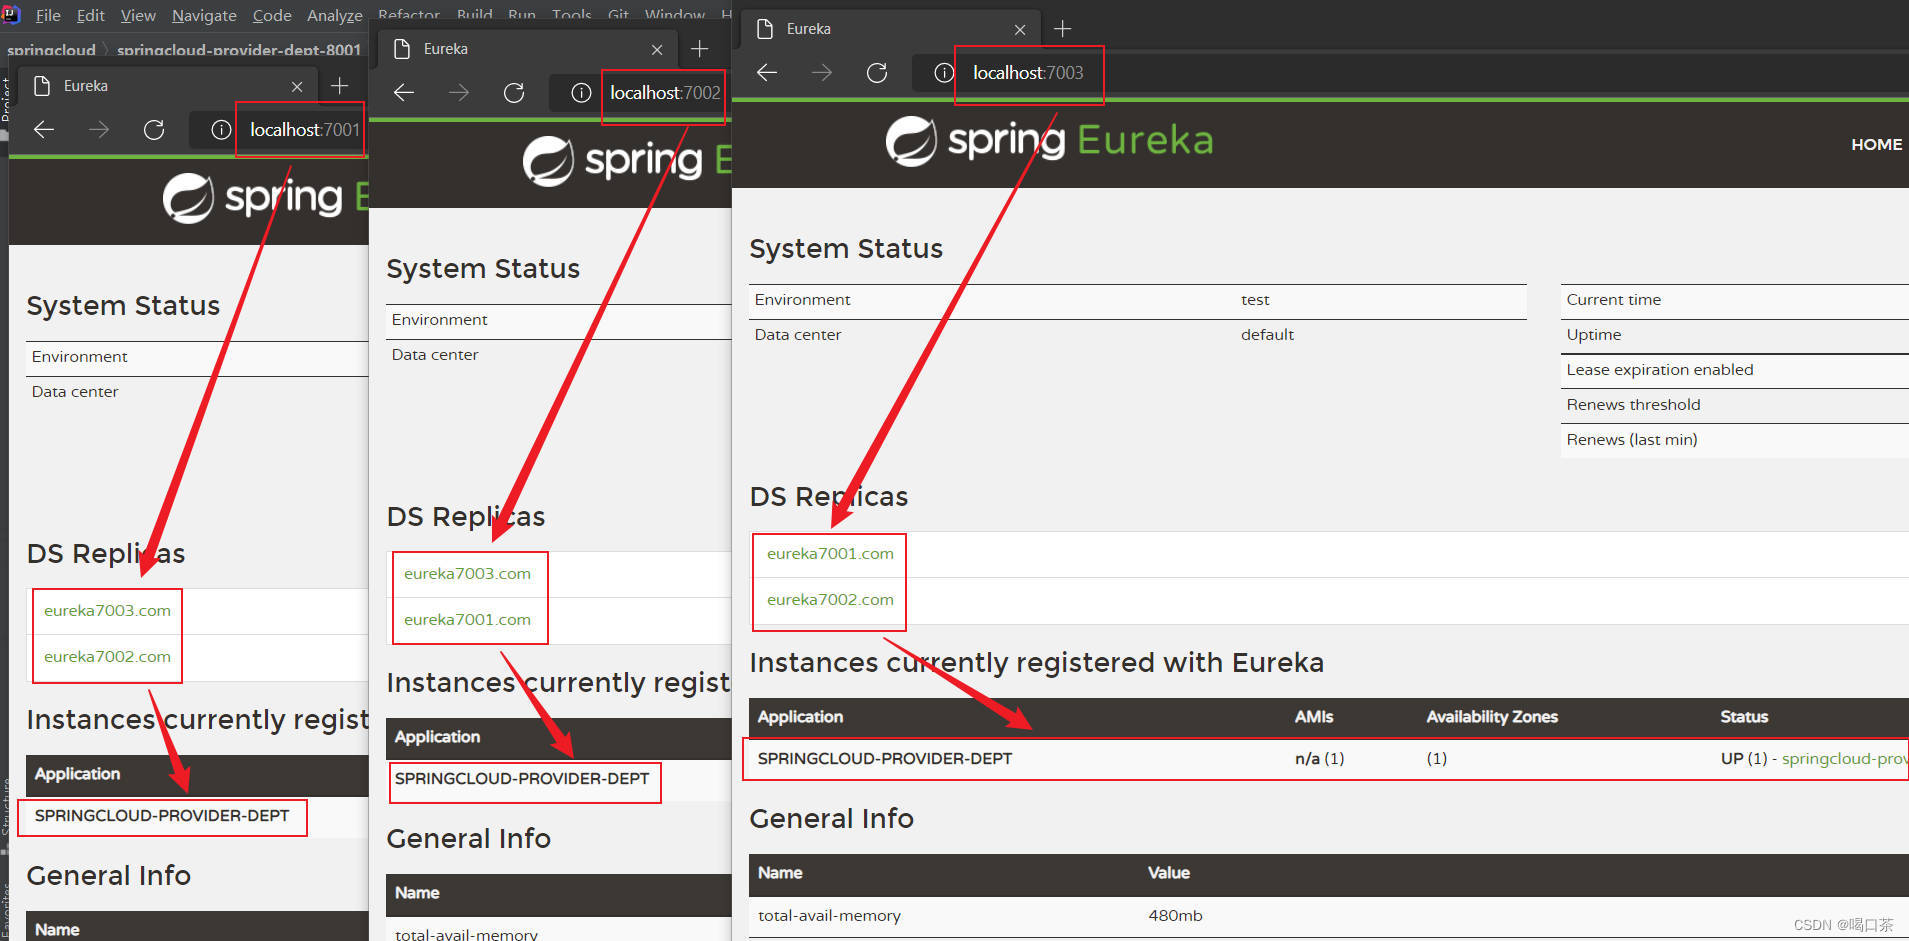Click site info icon beside localhost:7003 address

click(x=944, y=73)
